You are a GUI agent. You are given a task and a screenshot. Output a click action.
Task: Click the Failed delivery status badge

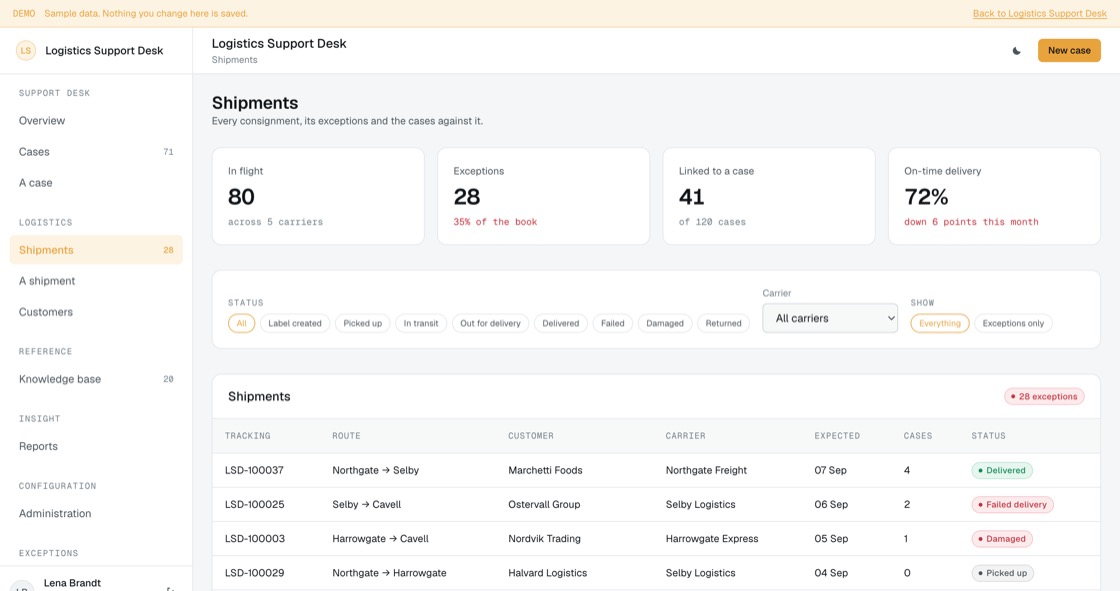[1012, 505]
